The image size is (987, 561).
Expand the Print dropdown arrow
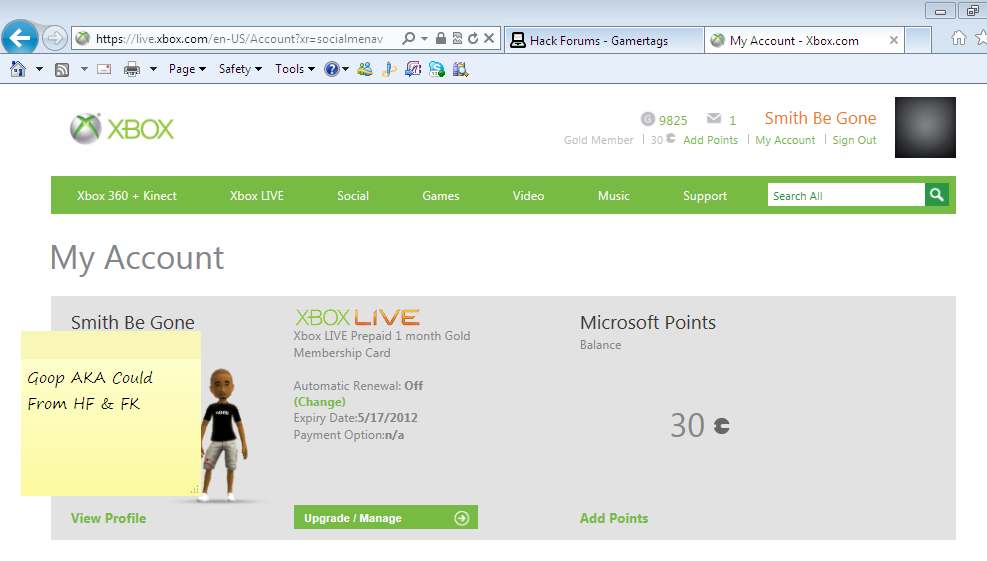pyautogui.click(x=153, y=69)
